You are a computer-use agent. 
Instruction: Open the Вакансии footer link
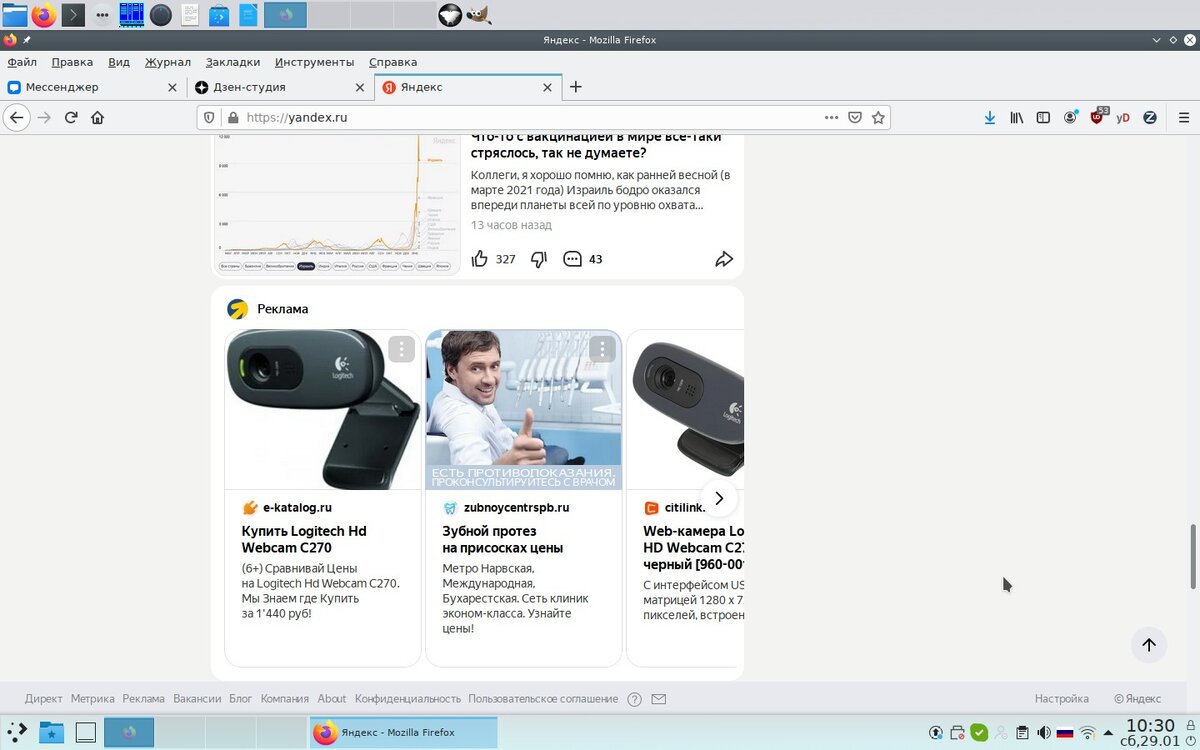(197, 699)
